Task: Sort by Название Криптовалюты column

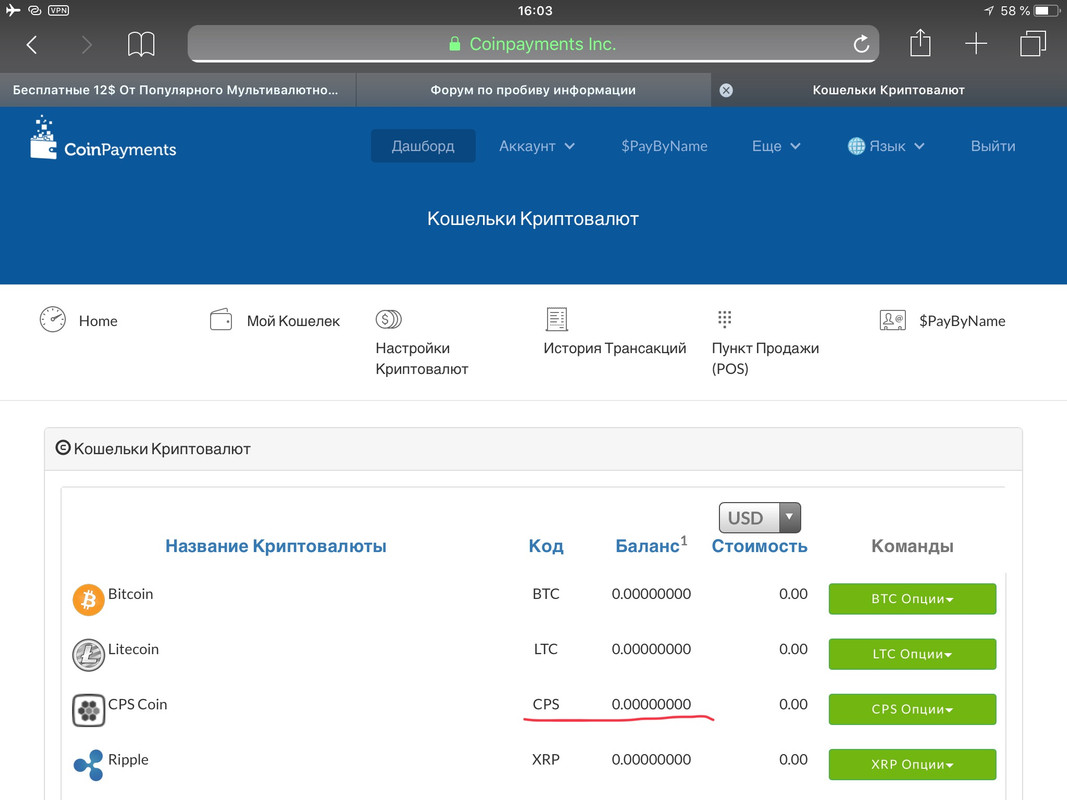Action: [x=276, y=546]
